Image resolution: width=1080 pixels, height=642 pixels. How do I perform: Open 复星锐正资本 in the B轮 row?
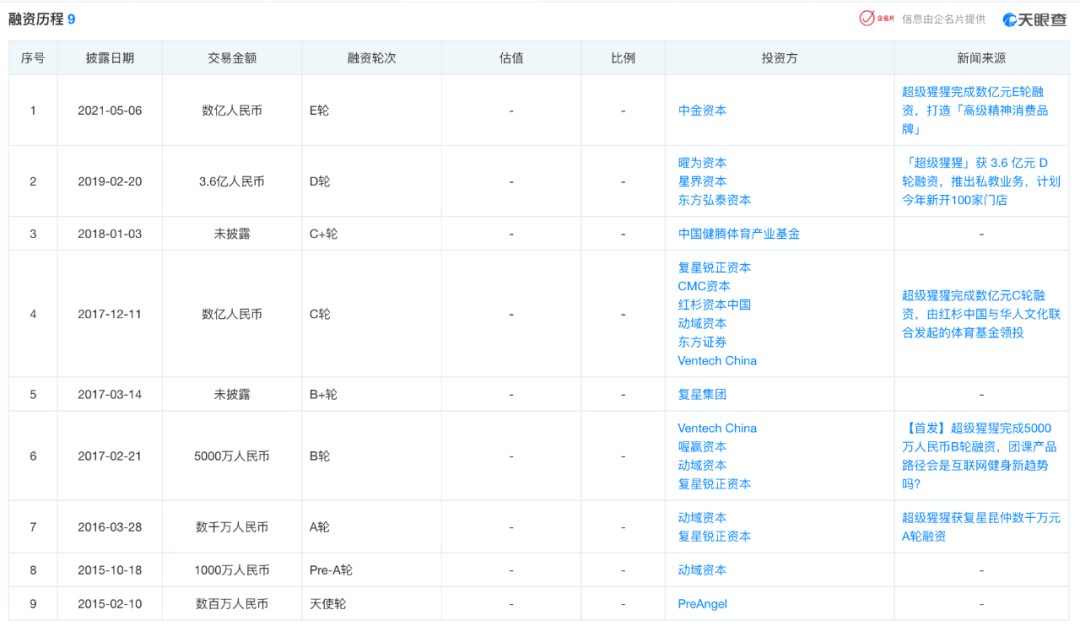714,484
